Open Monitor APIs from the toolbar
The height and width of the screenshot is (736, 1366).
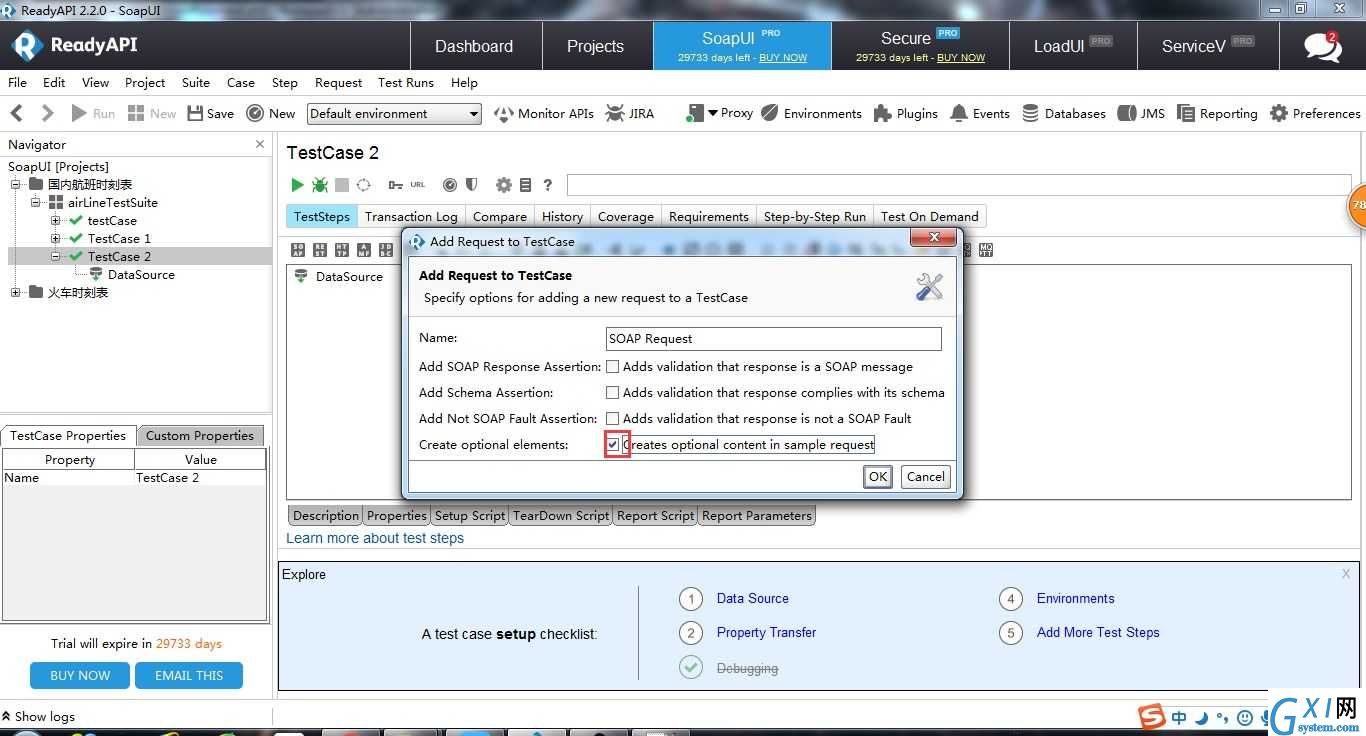544,113
